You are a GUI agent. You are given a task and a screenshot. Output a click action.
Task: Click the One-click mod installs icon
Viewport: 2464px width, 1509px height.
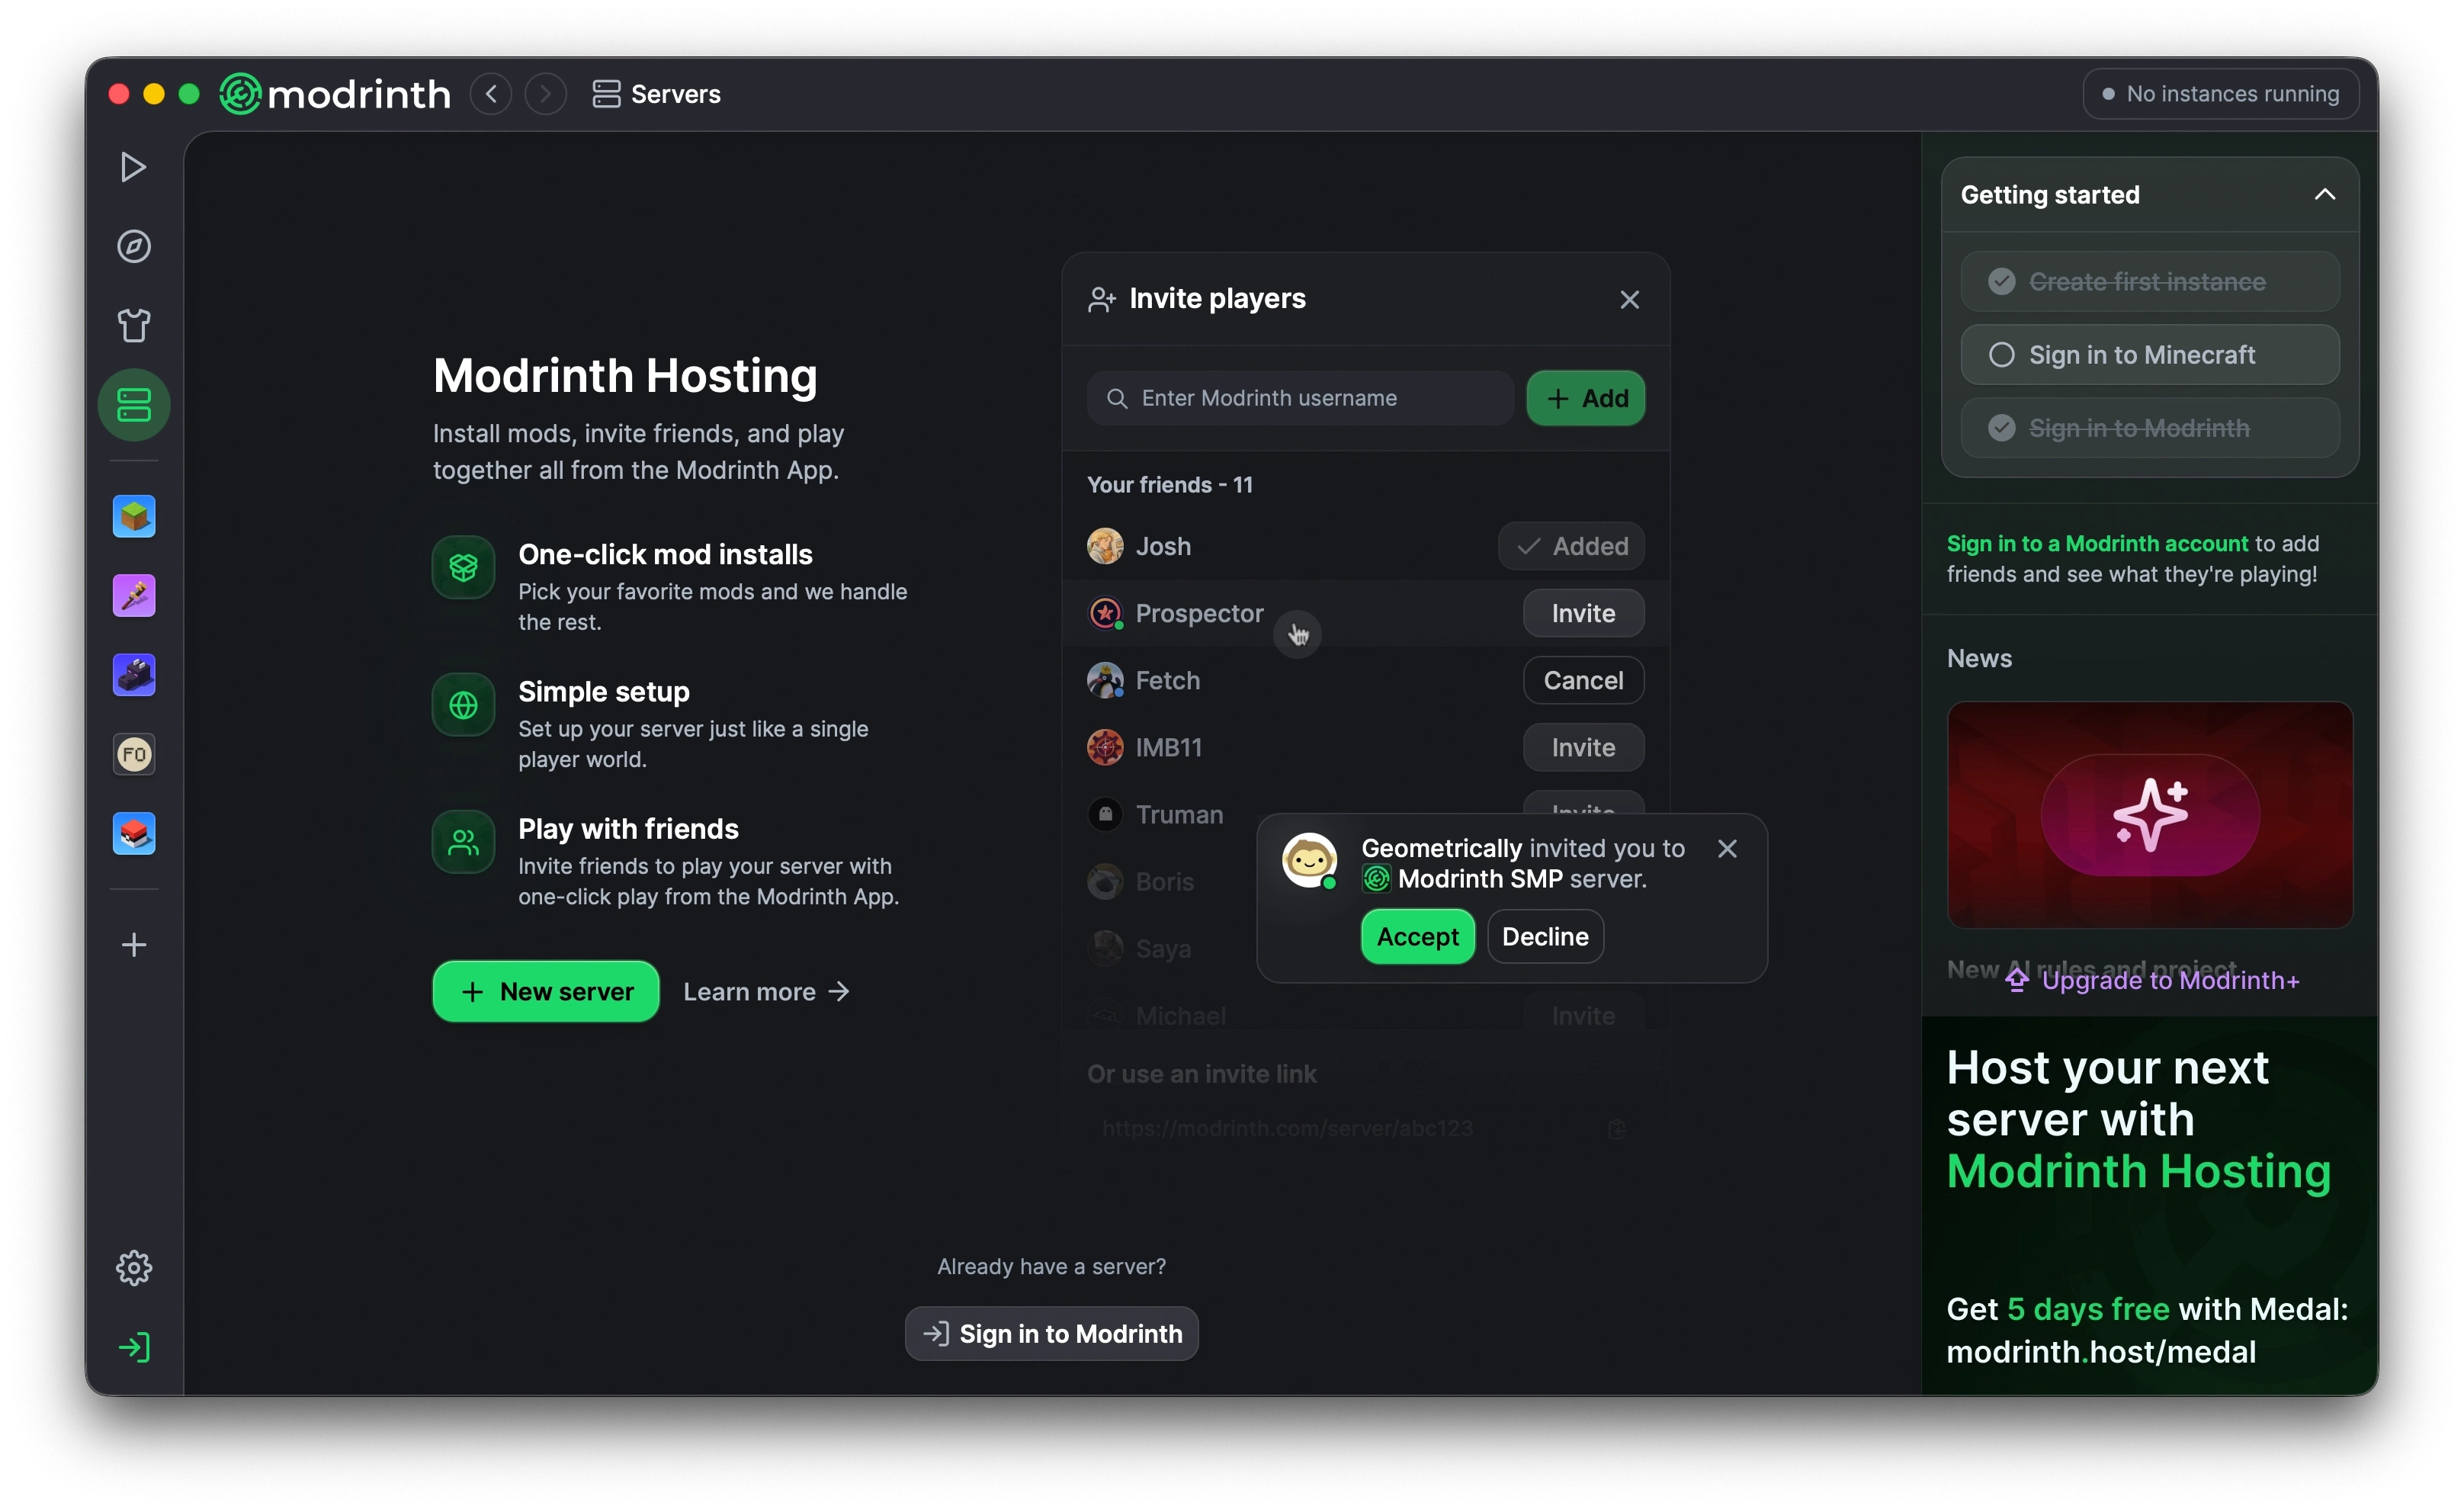coord(463,567)
